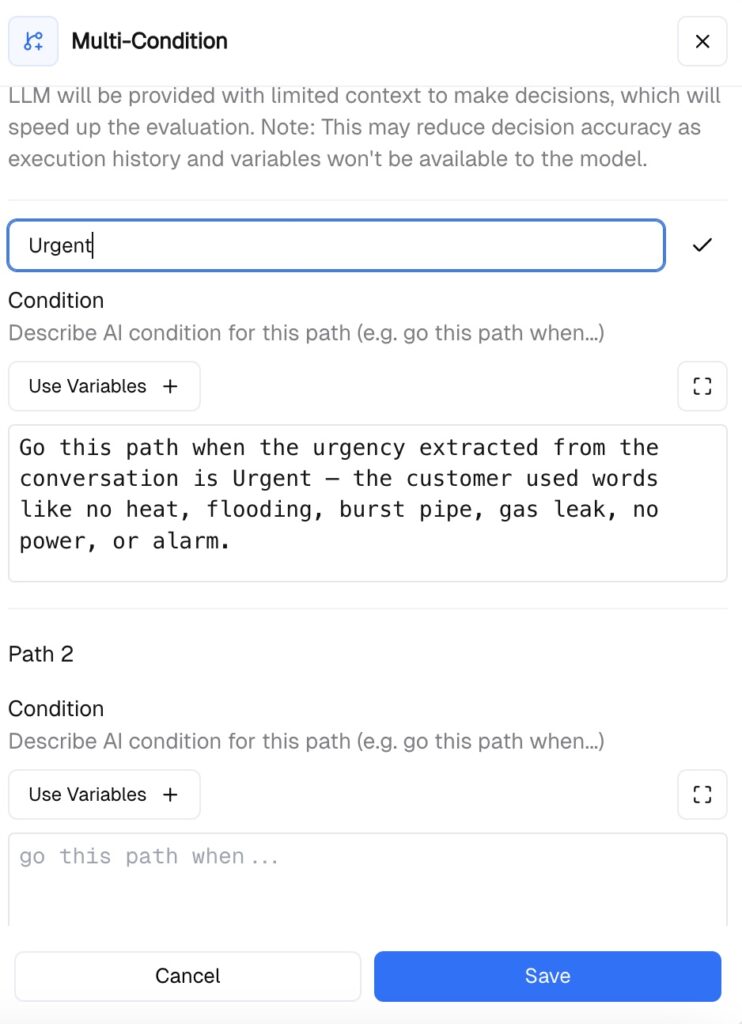Close the Multi-Condition panel

coord(702,41)
